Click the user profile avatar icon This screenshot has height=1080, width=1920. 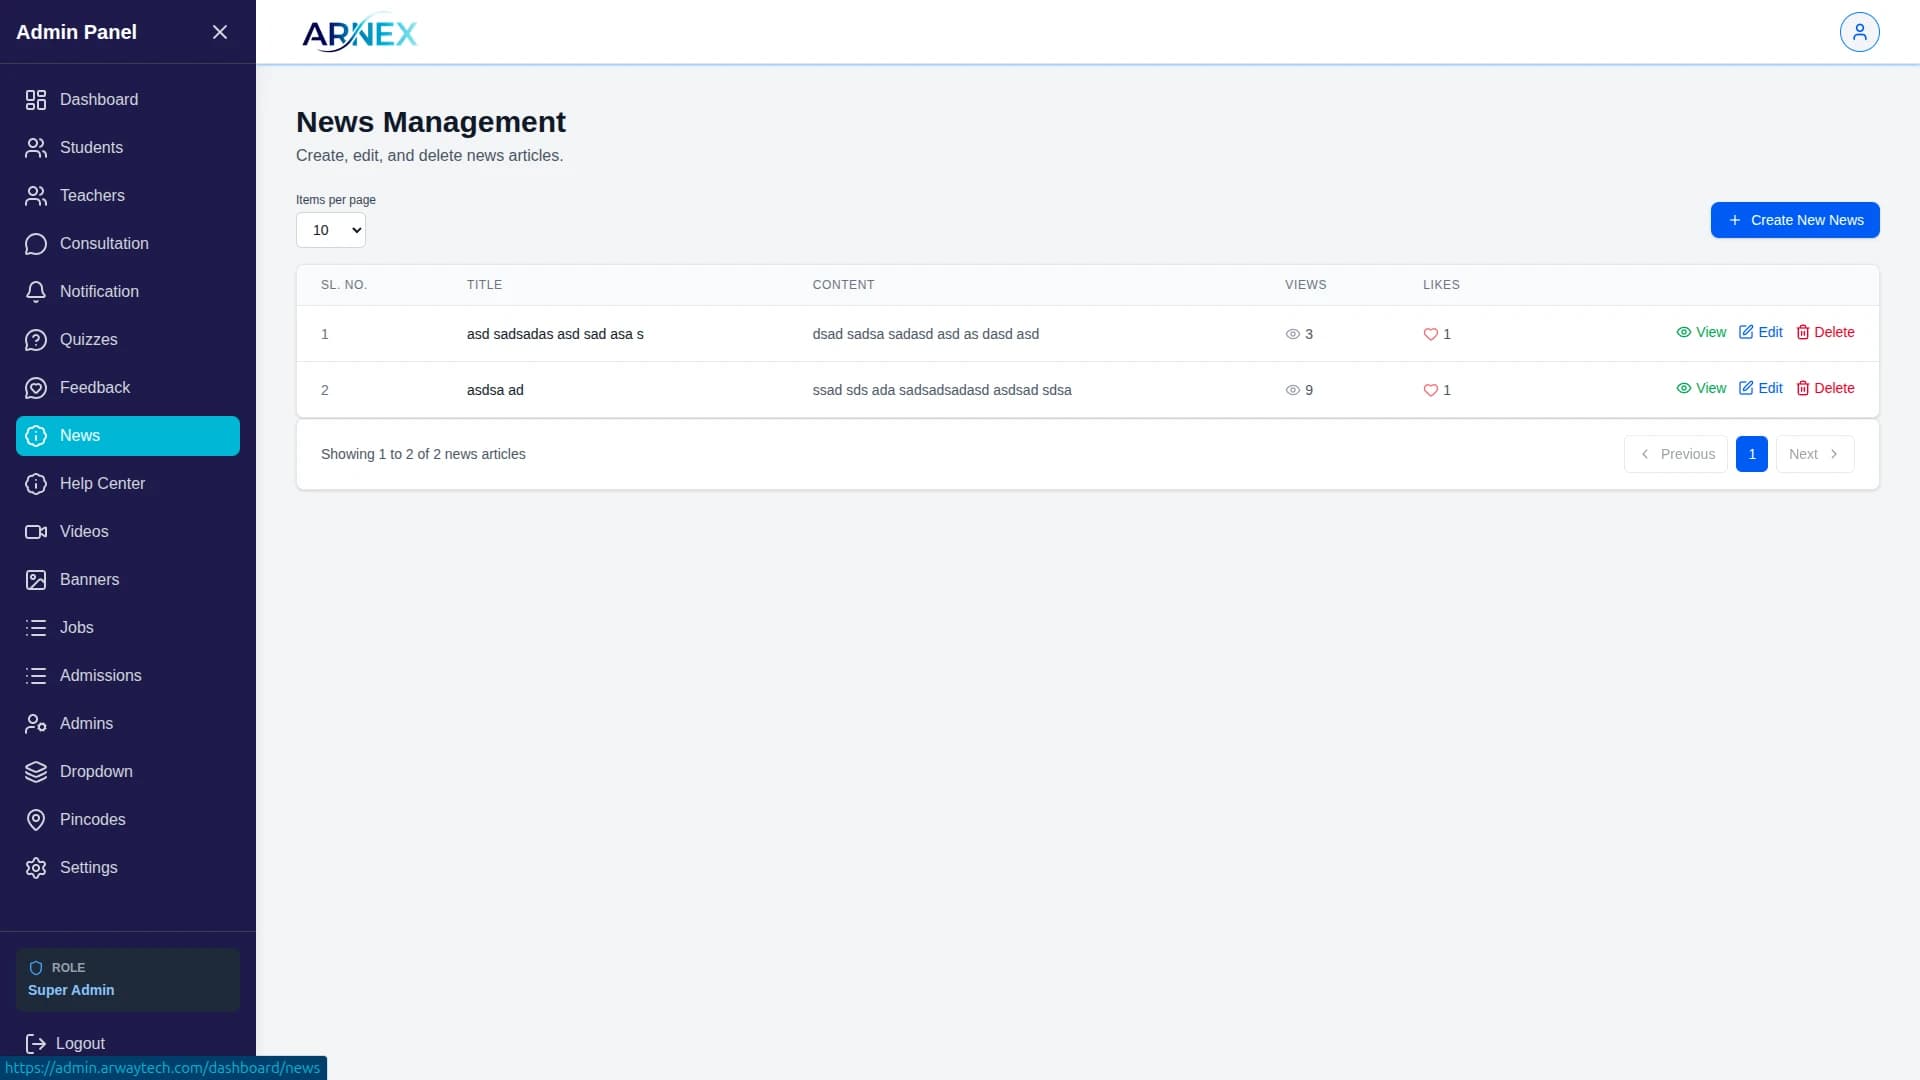click(x=1859, y=32)
